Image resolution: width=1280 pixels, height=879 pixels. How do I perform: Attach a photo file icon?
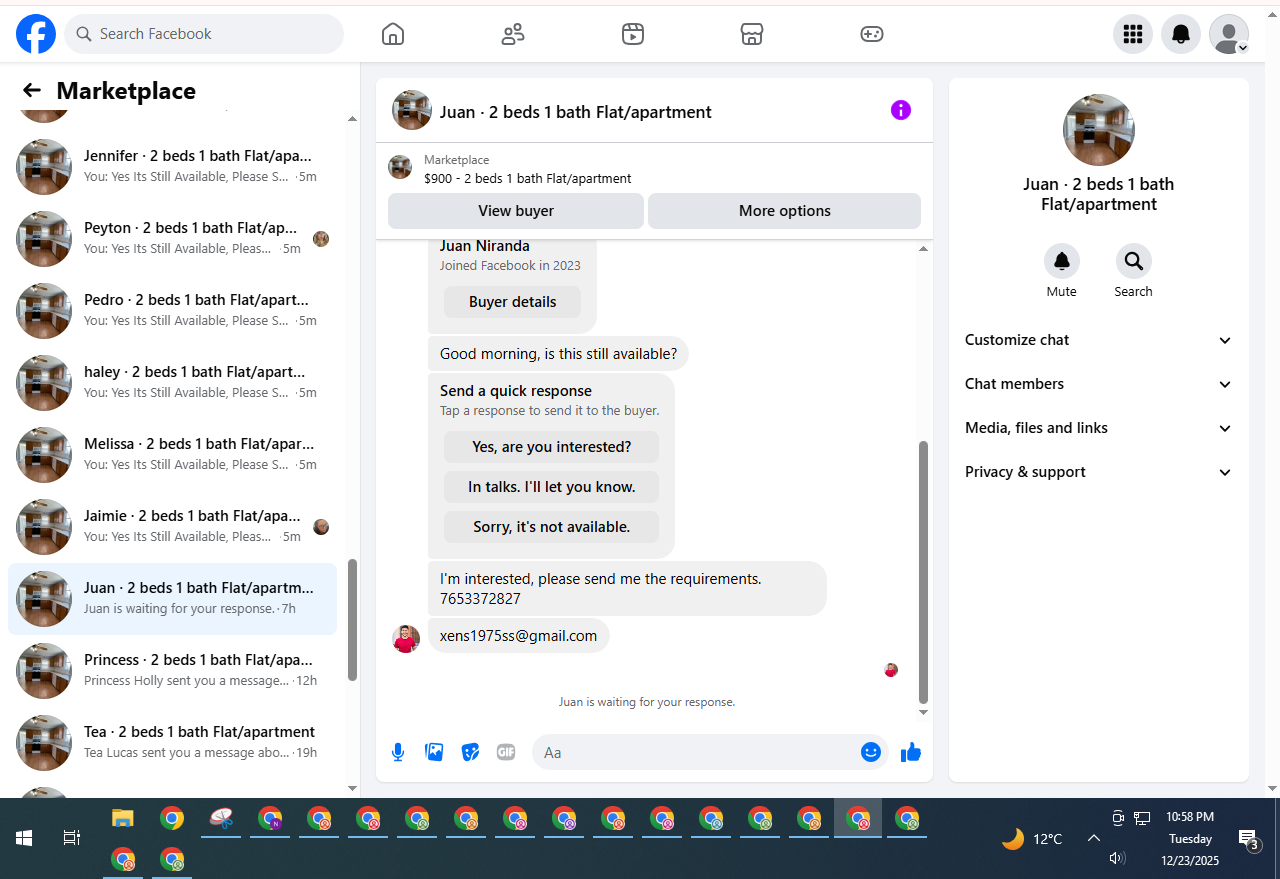(434, 752)
